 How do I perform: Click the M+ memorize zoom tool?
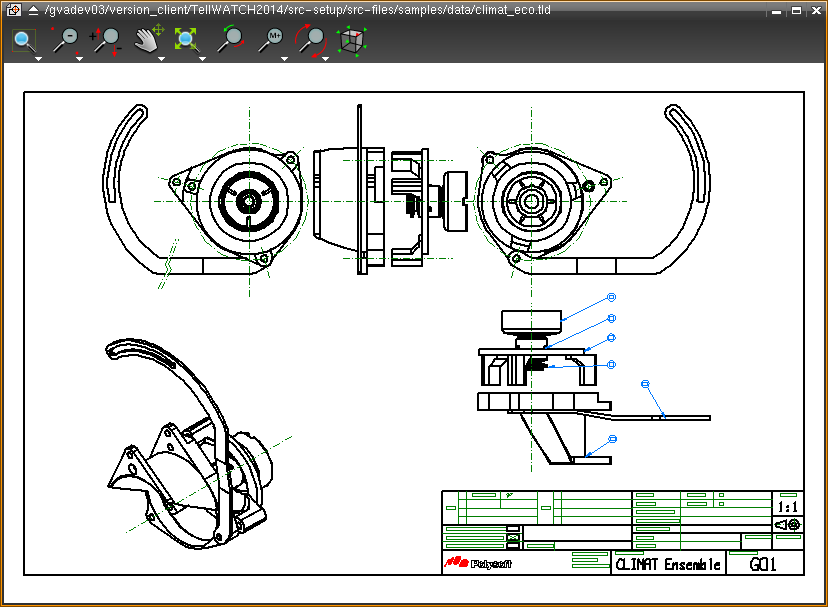(271, 40)
